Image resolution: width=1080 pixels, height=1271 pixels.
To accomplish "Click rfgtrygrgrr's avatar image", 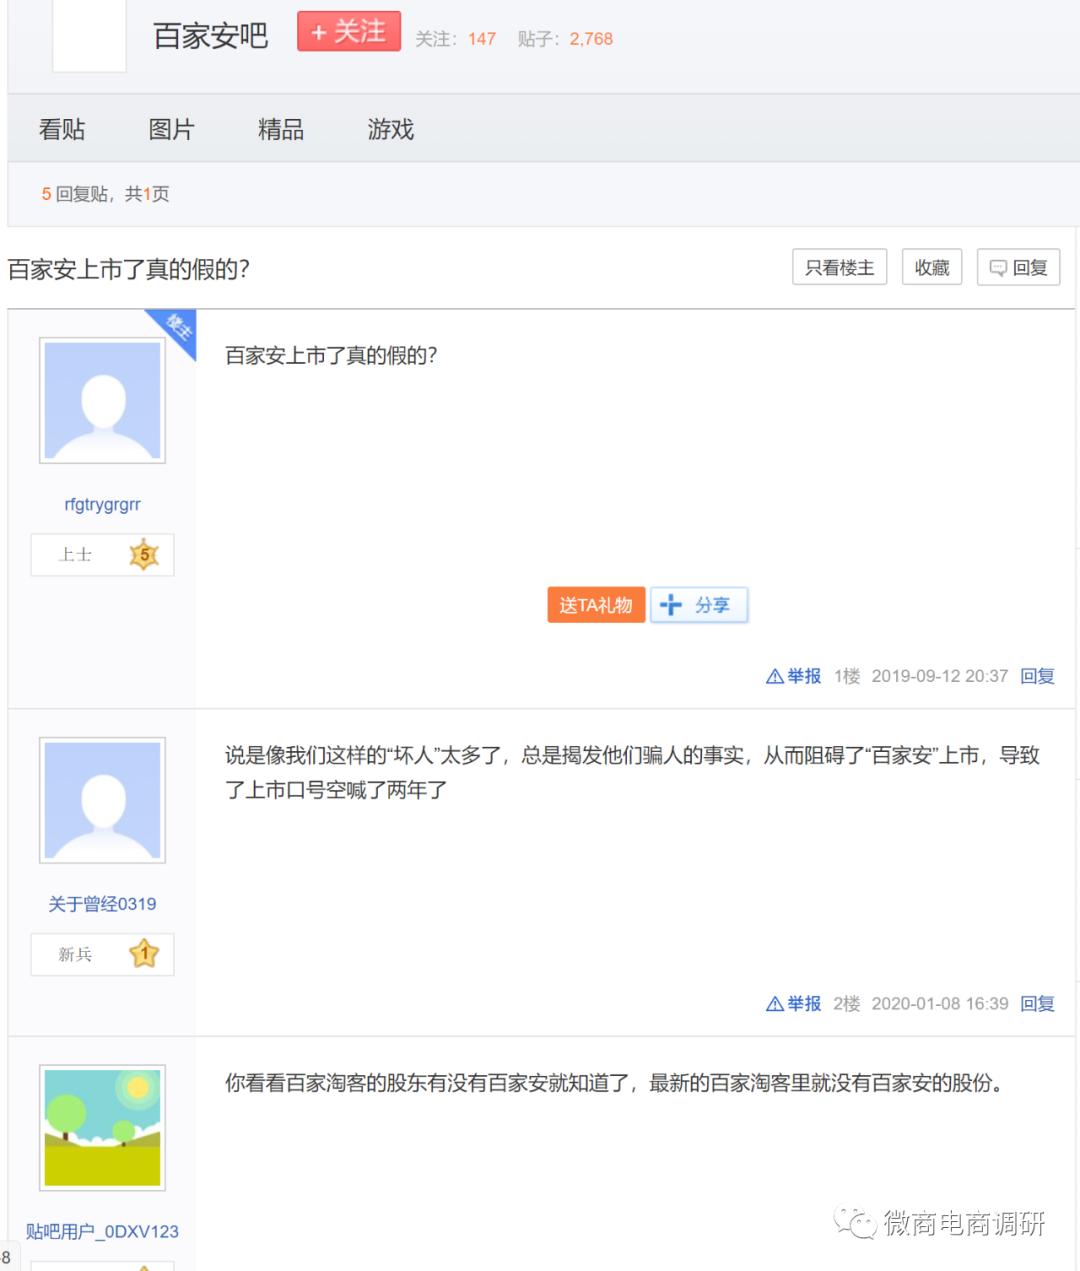I will click(x=102, y=400).
